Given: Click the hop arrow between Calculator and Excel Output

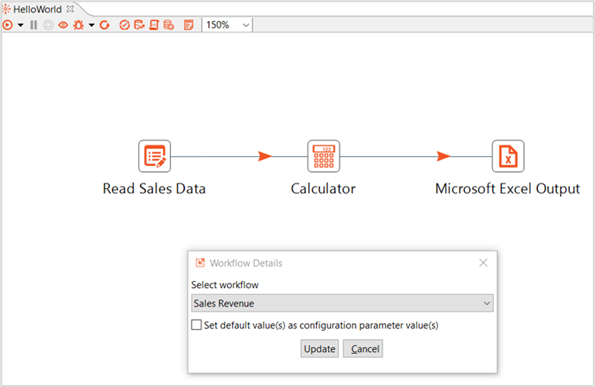Looking at the screenshot, I should pyautogui.click(x=443, y=156).
